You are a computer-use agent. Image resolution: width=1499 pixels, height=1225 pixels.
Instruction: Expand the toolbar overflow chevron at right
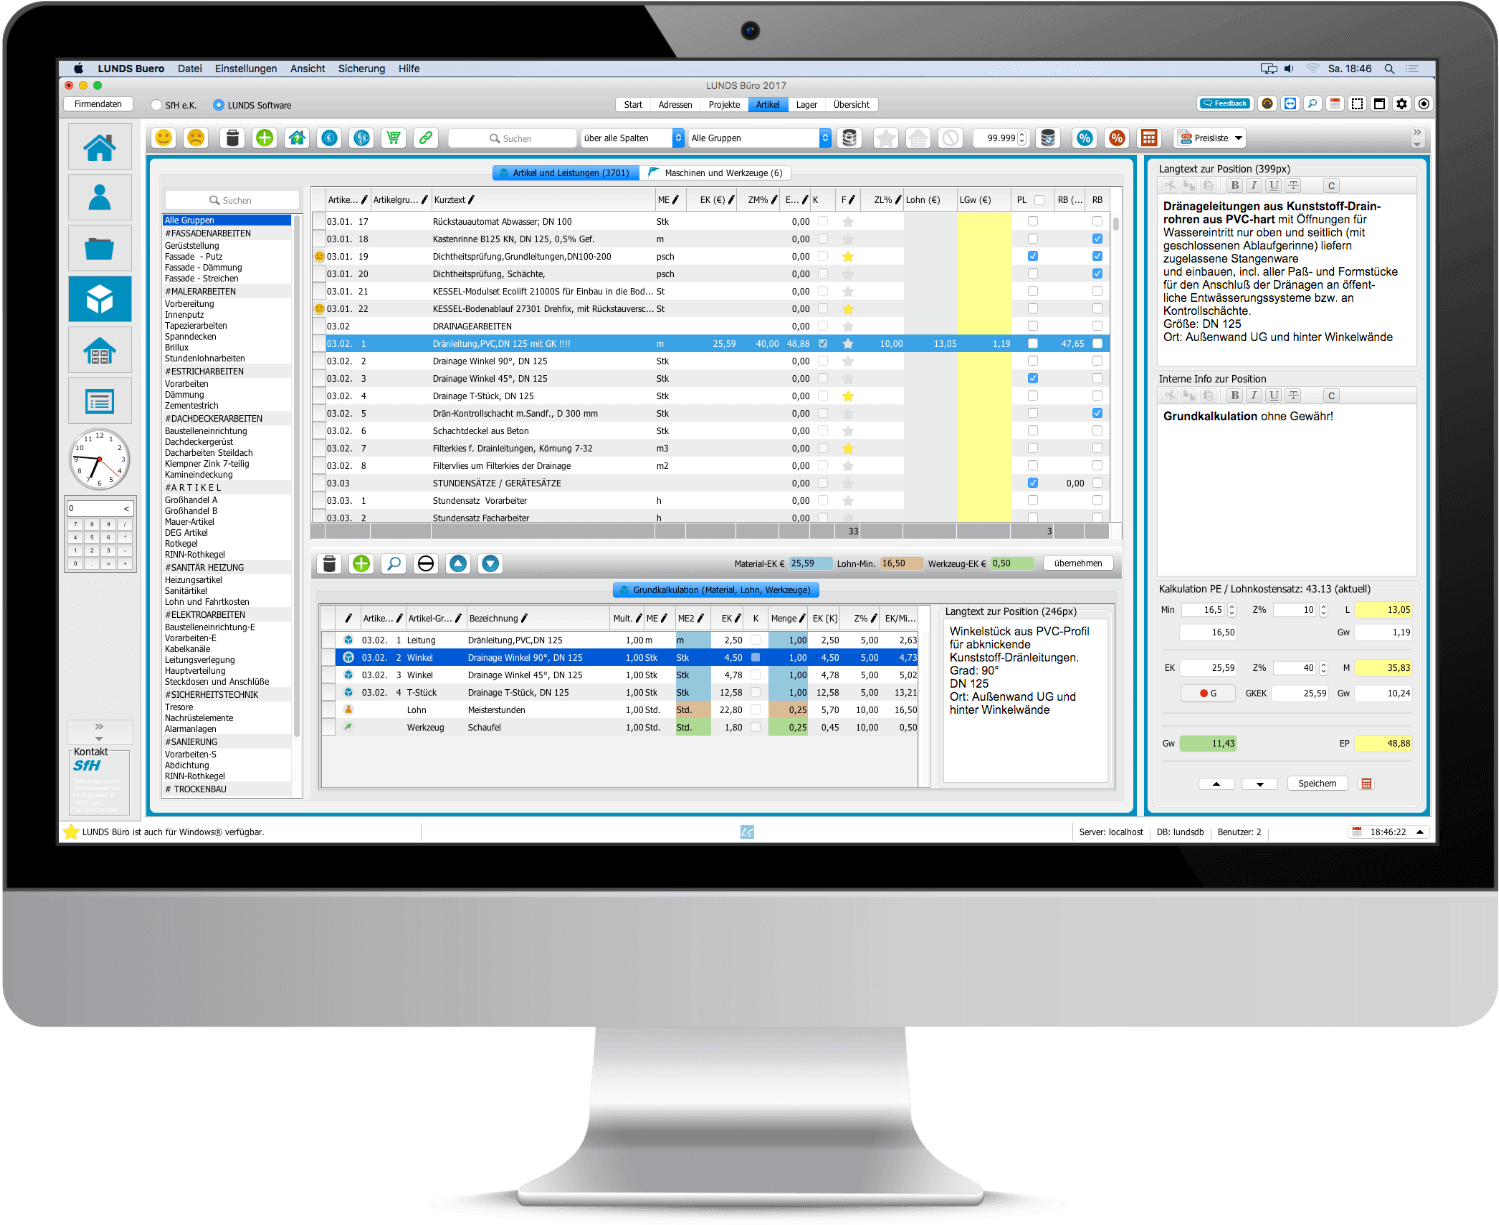[1416, 137]
